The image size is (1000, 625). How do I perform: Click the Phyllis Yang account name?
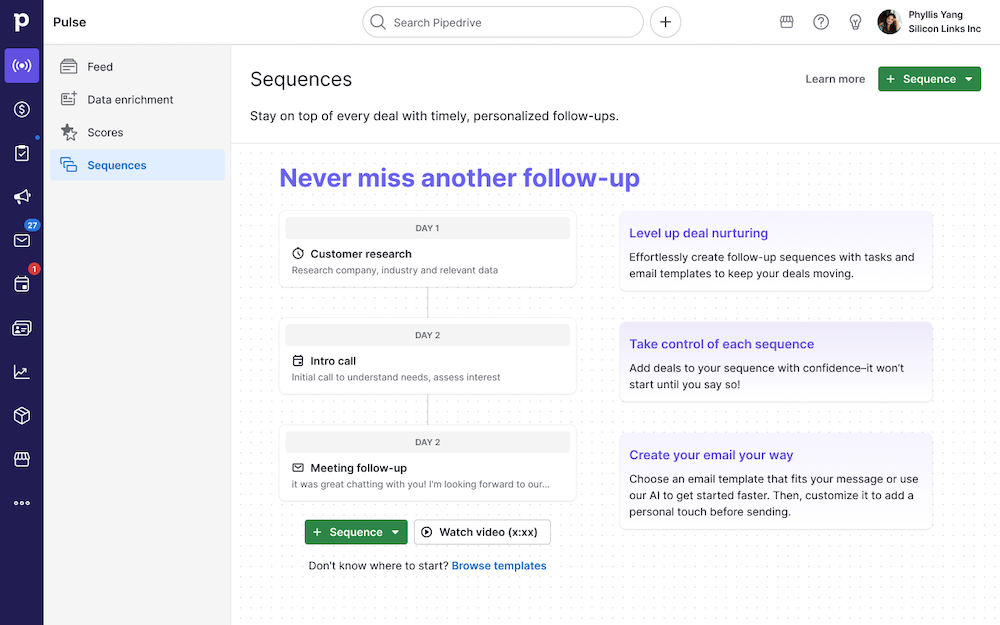pos(936,15)
